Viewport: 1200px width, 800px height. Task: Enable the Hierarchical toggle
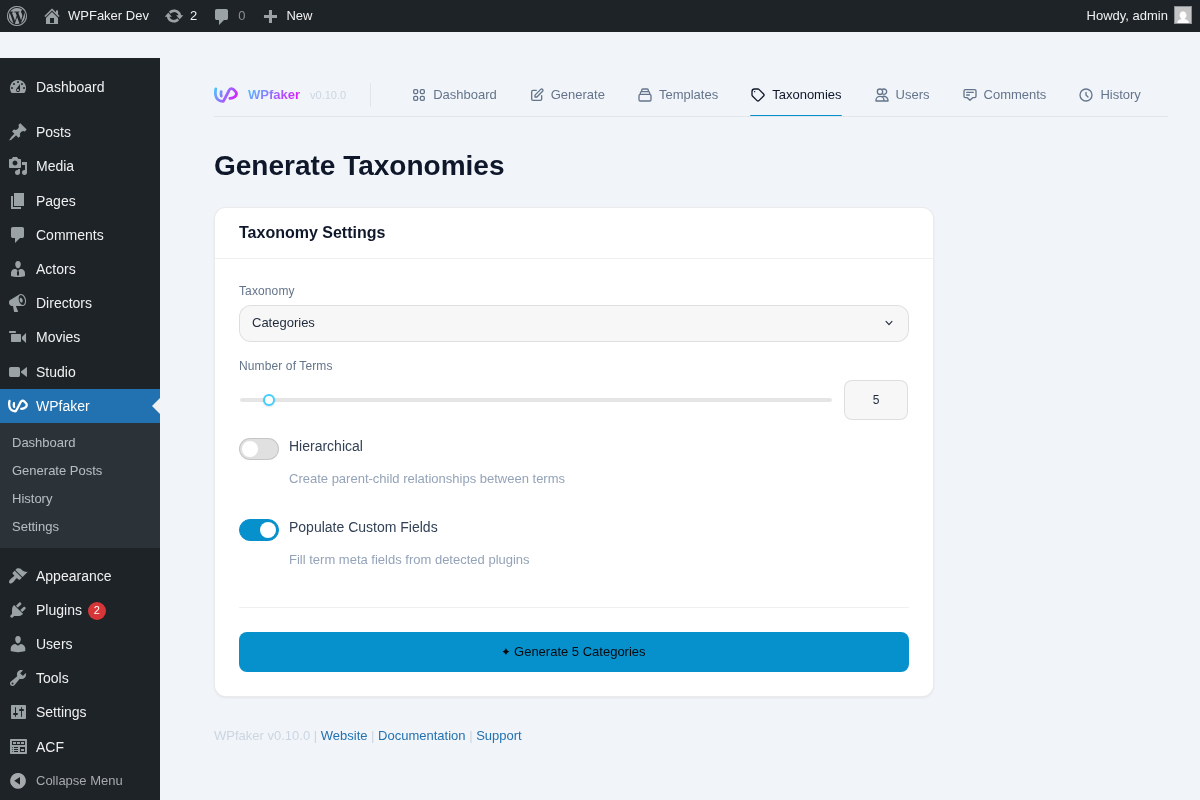point(259,448)
